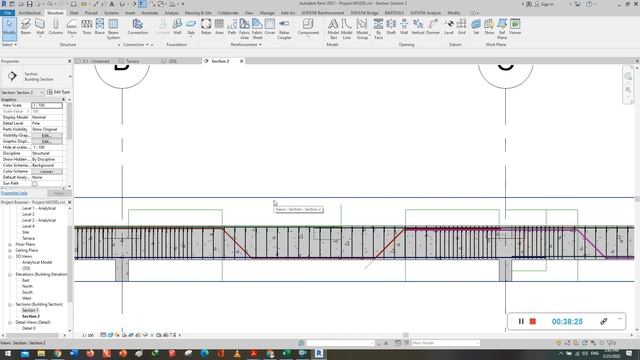Toggle the Sun Path checkbox
Viewport: 640px width, 360px height.
click(35, 184)
